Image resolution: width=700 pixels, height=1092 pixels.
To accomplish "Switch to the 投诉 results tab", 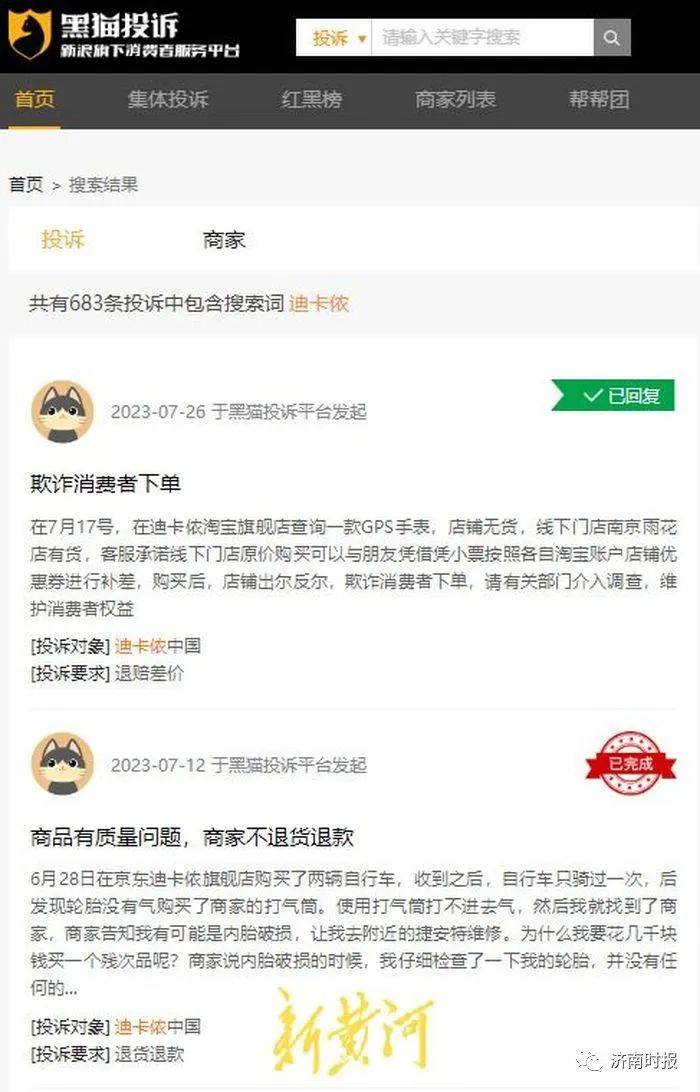I will point(63,240).
